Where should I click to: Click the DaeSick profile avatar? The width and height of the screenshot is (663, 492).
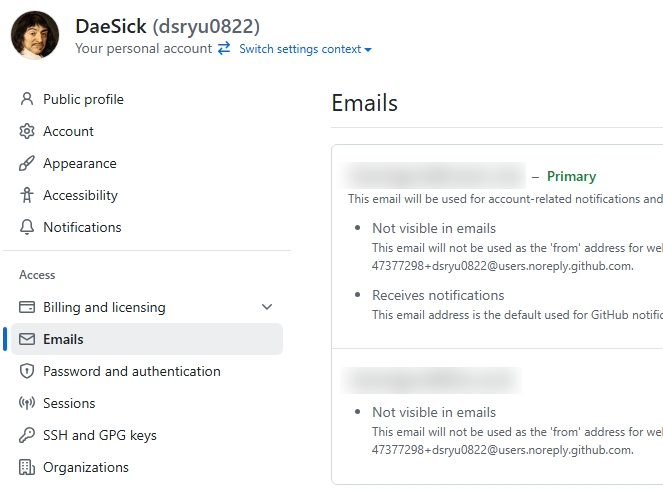tap(35, 35)
